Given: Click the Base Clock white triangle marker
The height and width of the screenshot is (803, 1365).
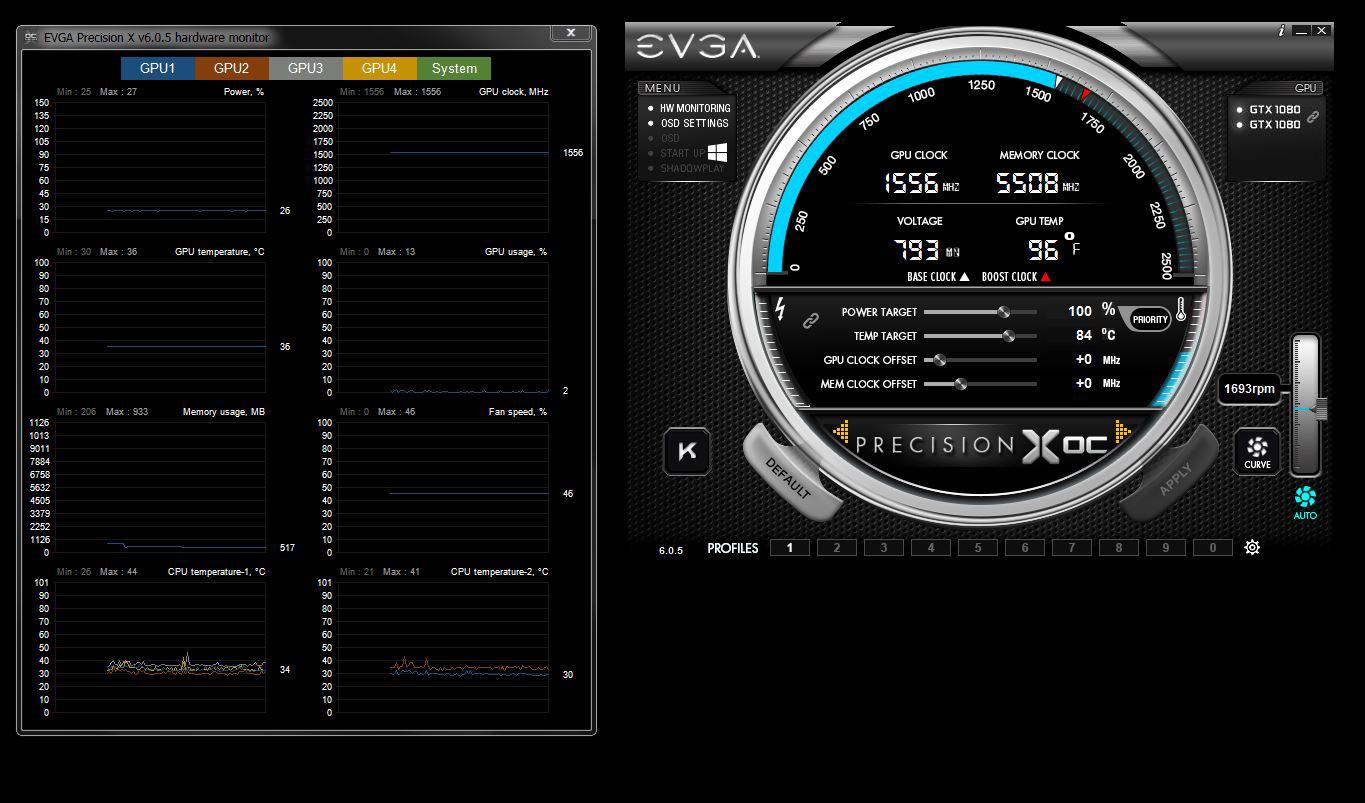Looking at the screenshot, I should [964, 277].
